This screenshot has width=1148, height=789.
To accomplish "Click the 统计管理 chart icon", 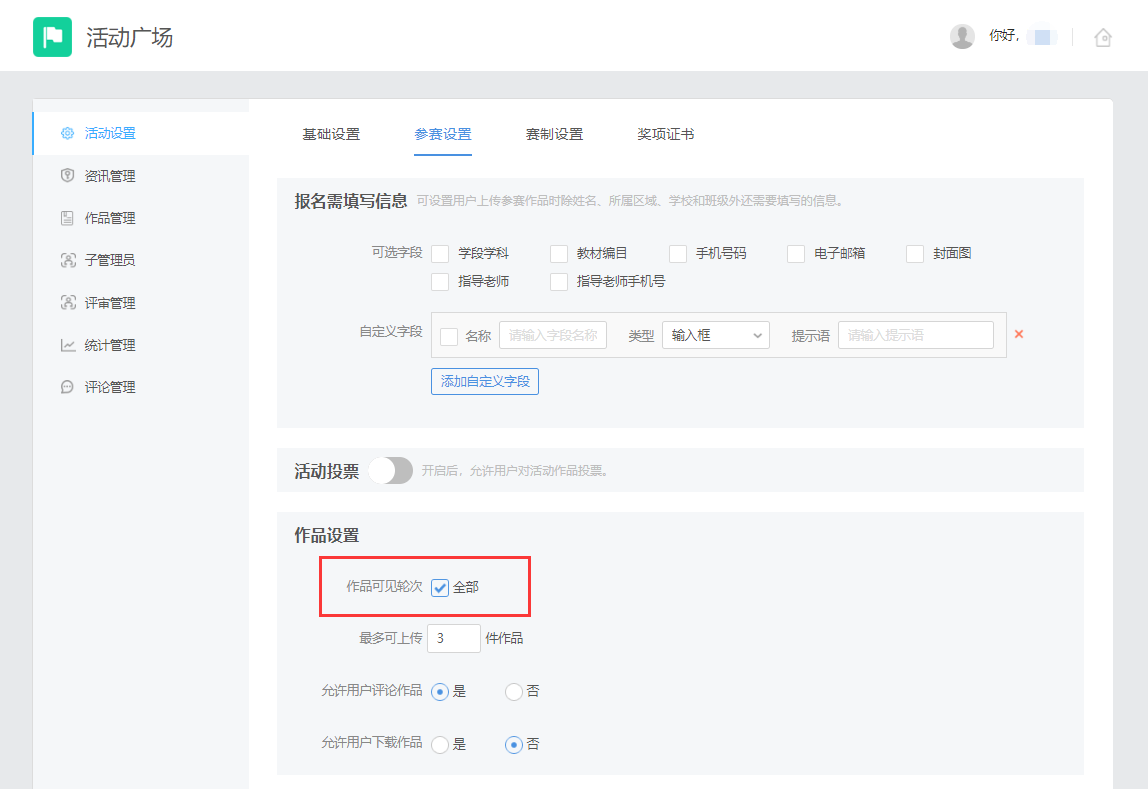I will (68, 345).
